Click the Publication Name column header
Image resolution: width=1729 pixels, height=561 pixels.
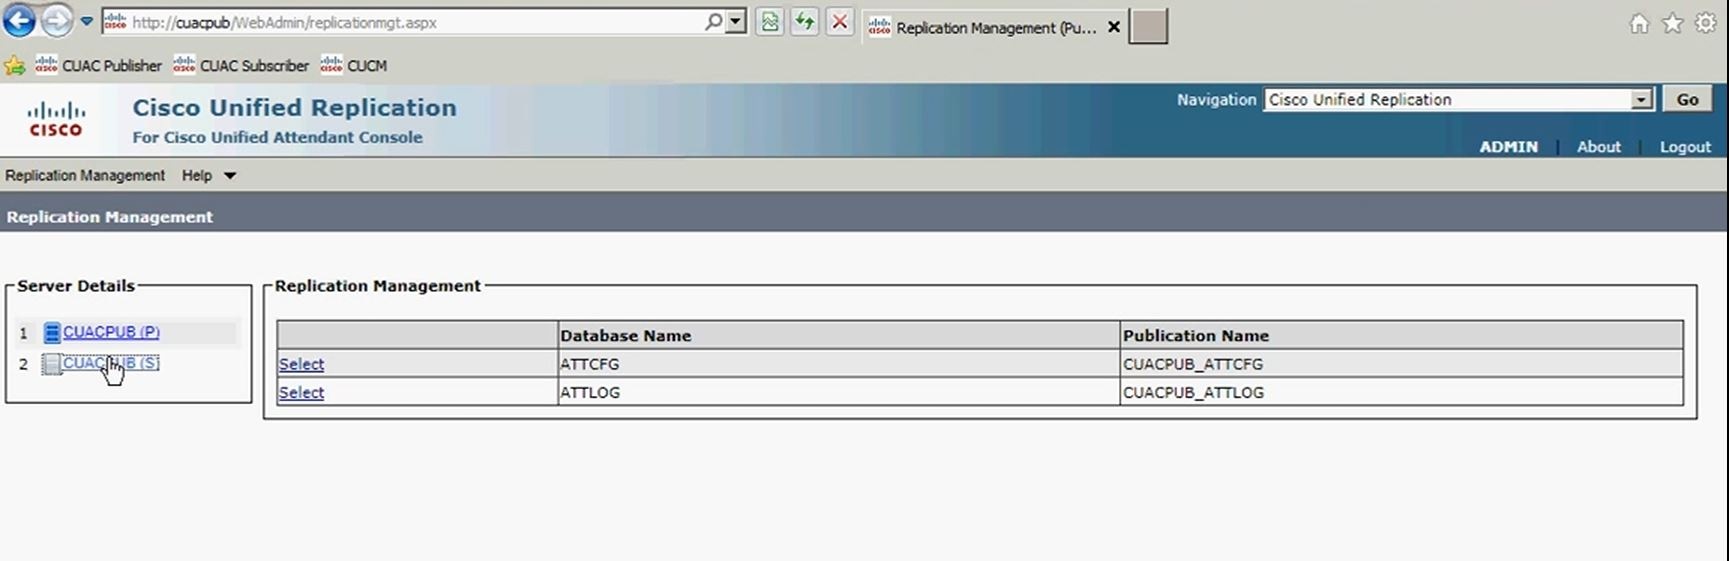[x=1402, y=335]
